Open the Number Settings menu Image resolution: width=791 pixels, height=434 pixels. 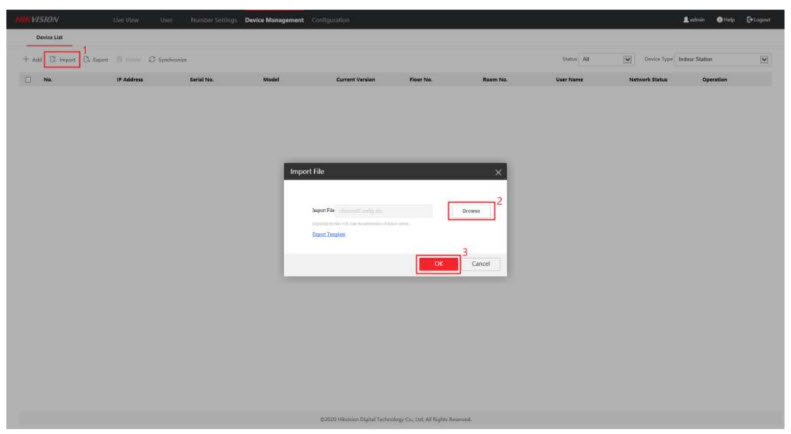[212, 21]
